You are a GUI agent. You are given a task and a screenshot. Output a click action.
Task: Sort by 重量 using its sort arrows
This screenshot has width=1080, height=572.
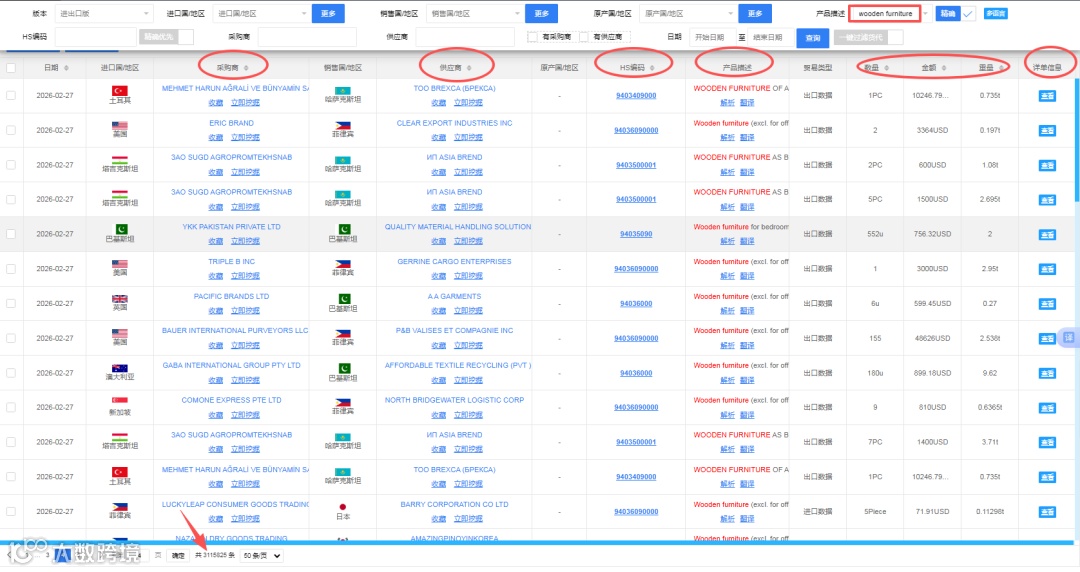[1001, 68]
